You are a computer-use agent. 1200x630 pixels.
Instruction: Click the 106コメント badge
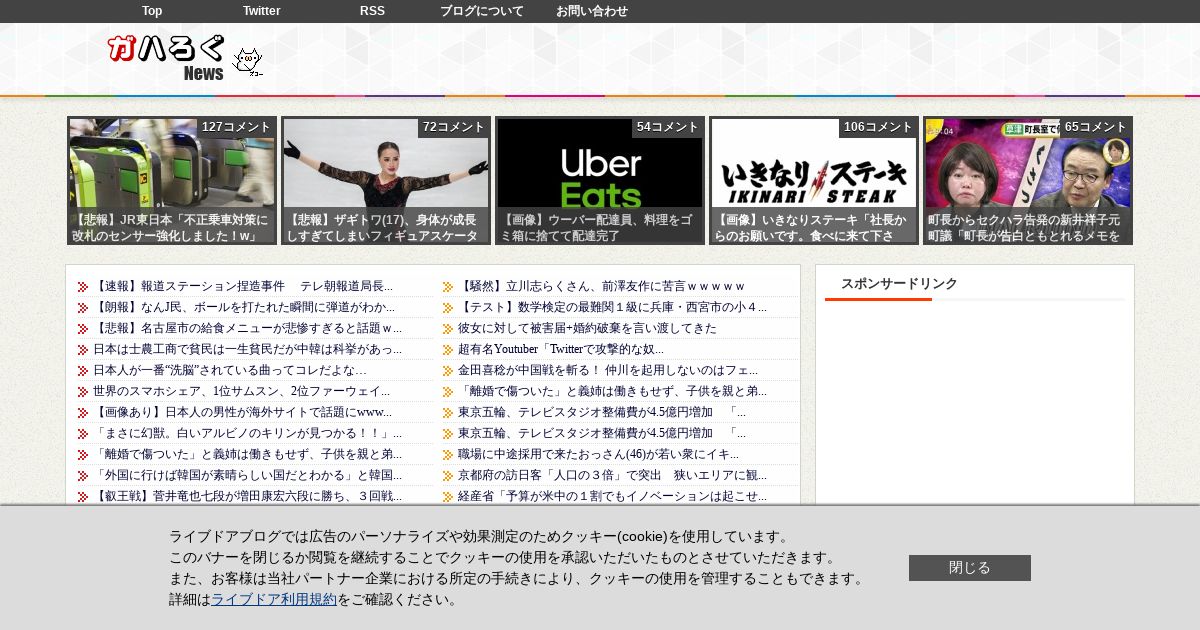click(878, 127)
